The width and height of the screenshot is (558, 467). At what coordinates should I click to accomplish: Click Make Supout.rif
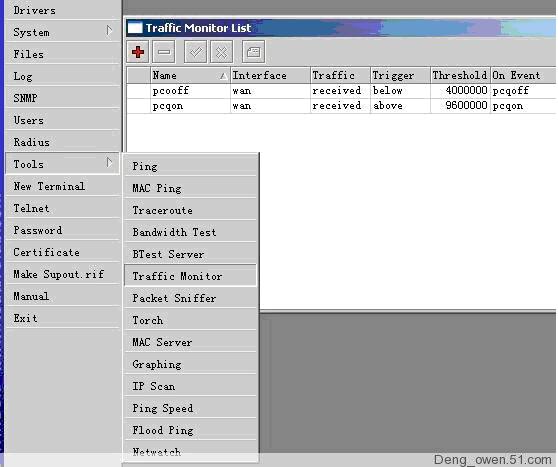coord(63,274)
